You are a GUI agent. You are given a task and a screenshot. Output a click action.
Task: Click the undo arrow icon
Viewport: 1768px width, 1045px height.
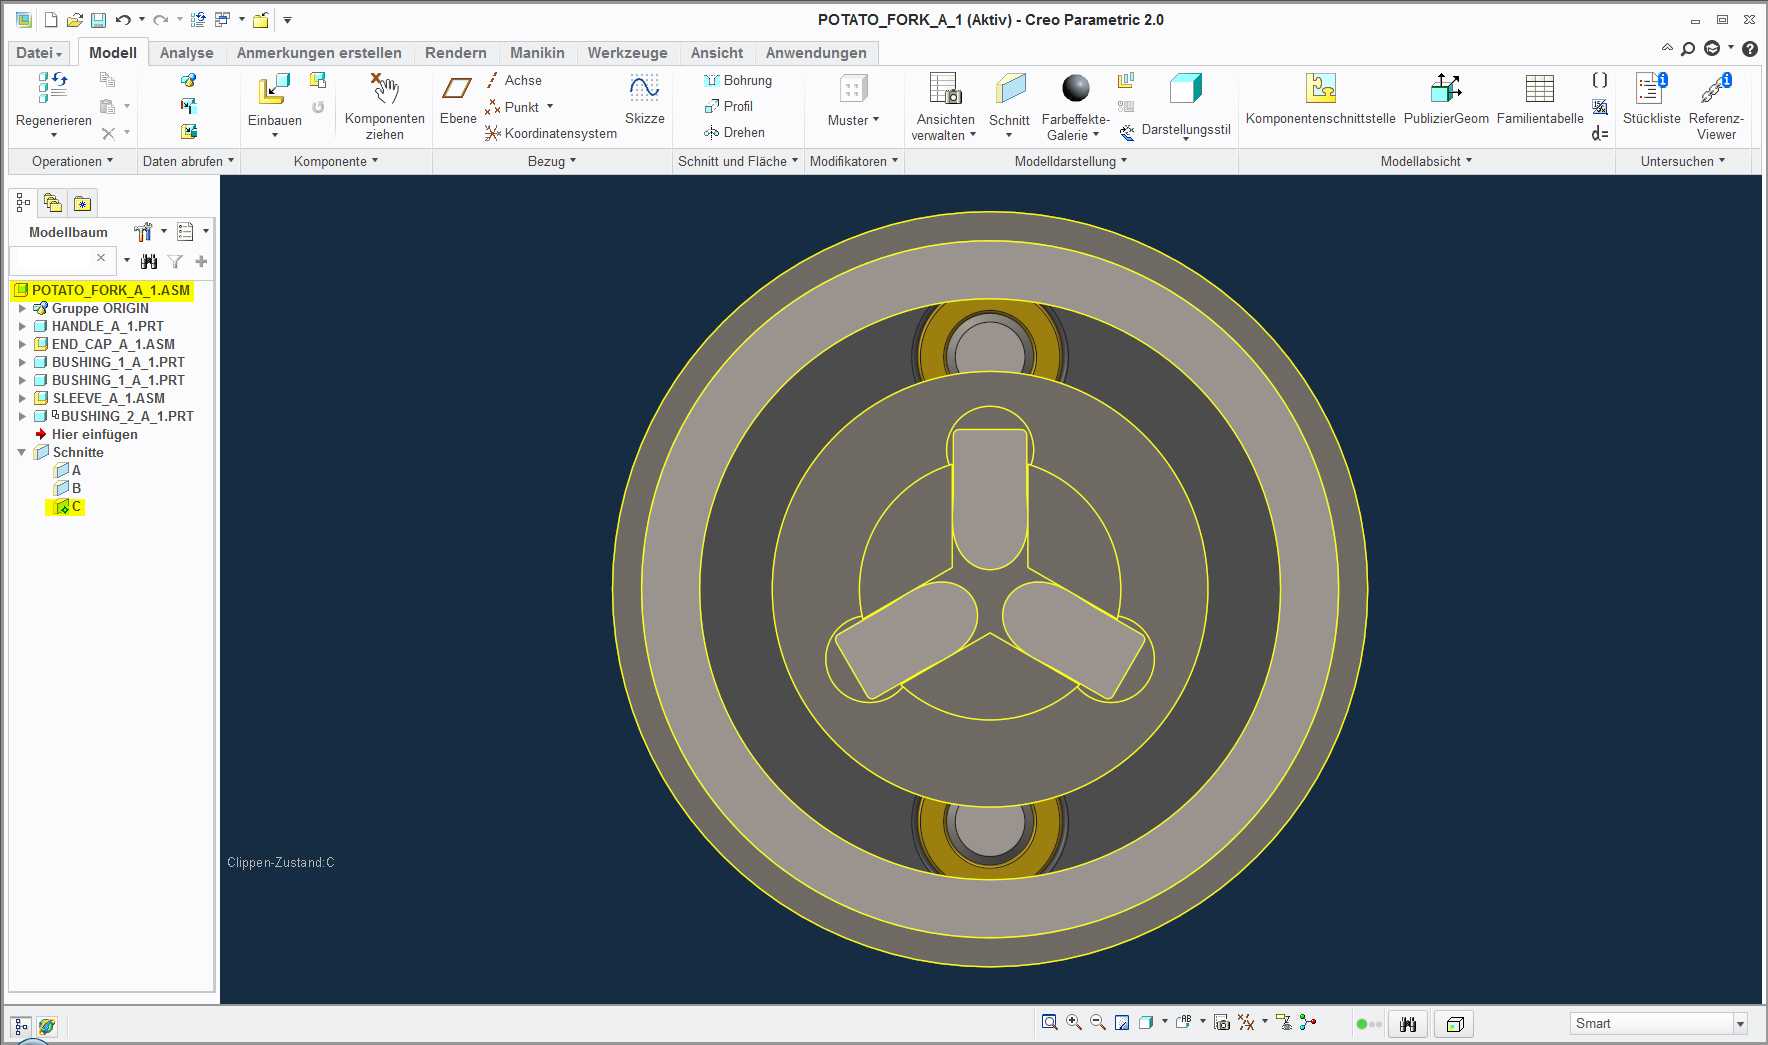click(123, 20)
